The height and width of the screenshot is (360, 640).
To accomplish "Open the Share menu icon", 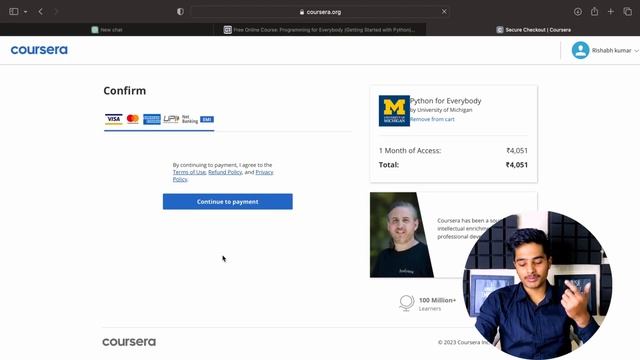I will tap(594, 11).
